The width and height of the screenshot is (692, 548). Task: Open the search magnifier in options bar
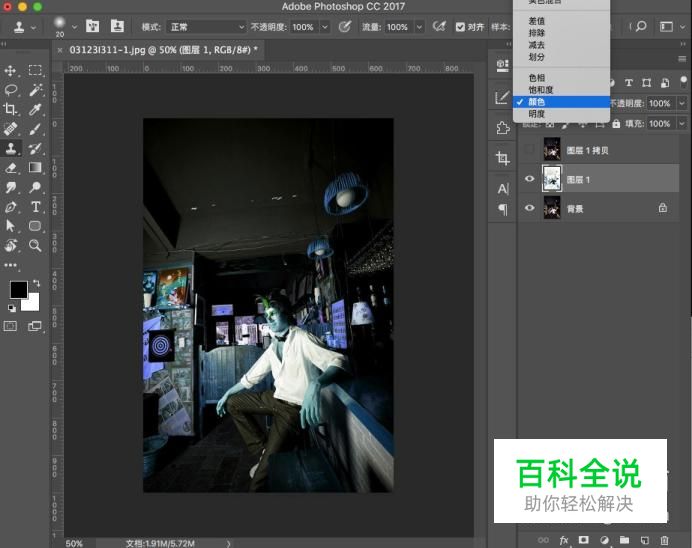(x=641, y=26)
